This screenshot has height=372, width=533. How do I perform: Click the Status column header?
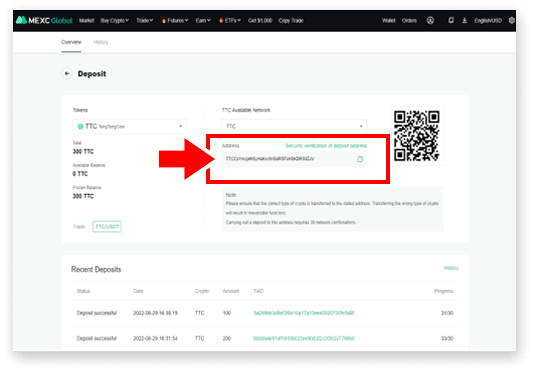83,291
